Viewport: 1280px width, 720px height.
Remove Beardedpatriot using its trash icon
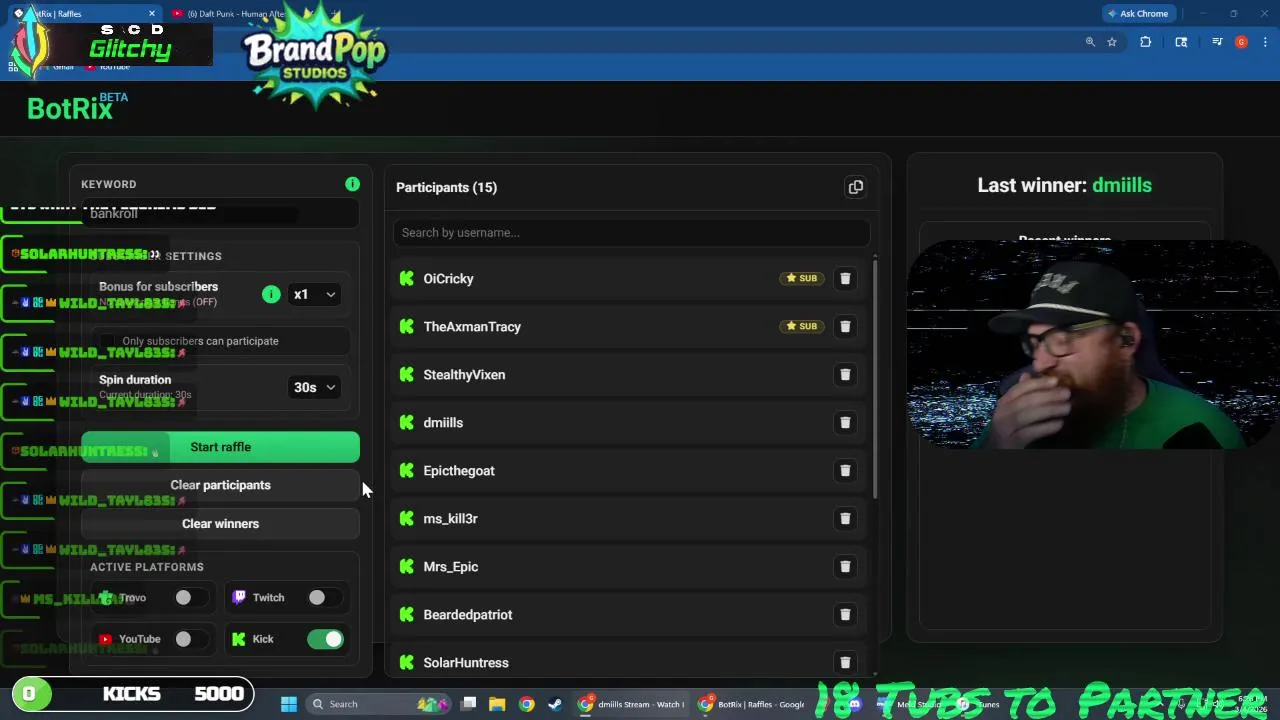click(845, 615)
